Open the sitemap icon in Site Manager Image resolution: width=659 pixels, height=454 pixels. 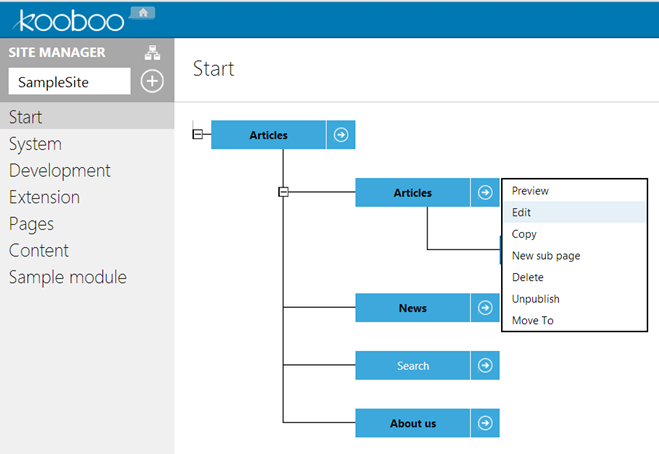[152, 53]
